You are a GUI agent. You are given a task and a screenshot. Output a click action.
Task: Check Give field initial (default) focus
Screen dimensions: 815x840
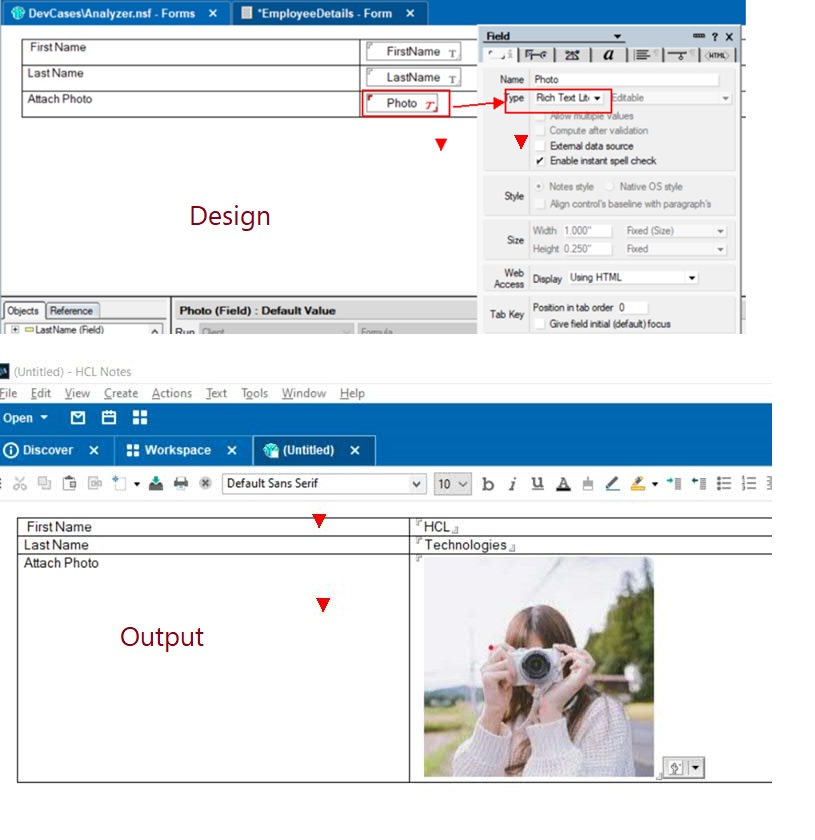coord(541,324)
